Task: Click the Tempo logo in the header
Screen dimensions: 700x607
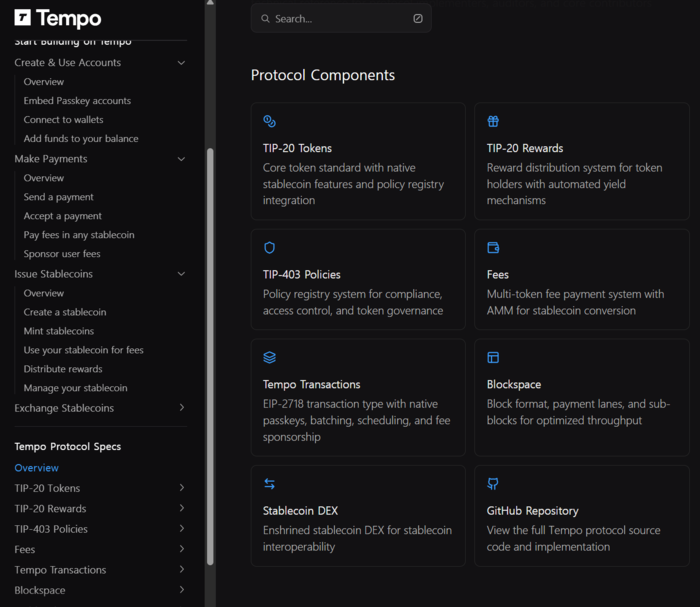Action: point(58,19)
